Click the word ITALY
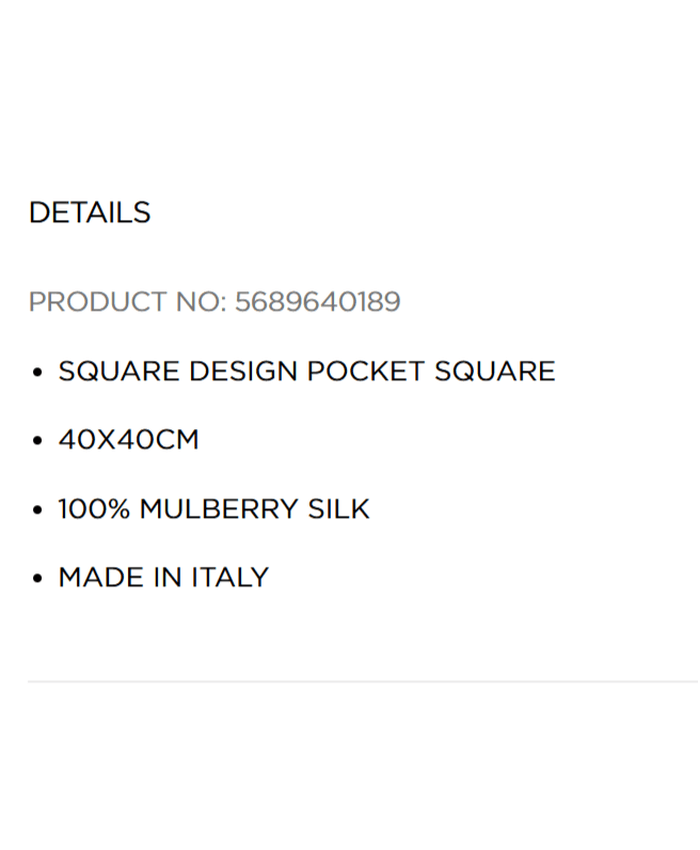 (229, 578)
